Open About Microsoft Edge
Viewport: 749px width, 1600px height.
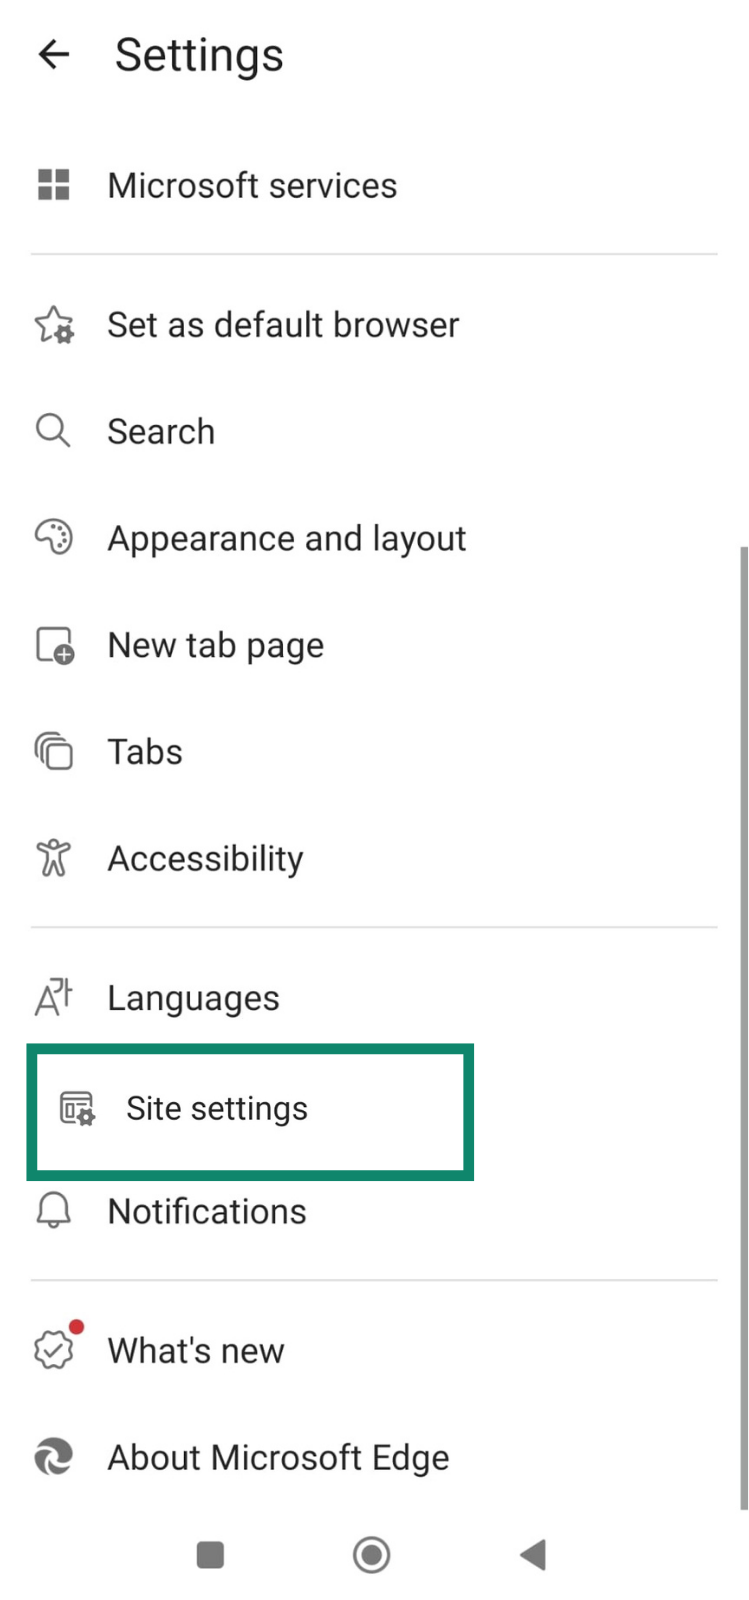pos(278,1457)
